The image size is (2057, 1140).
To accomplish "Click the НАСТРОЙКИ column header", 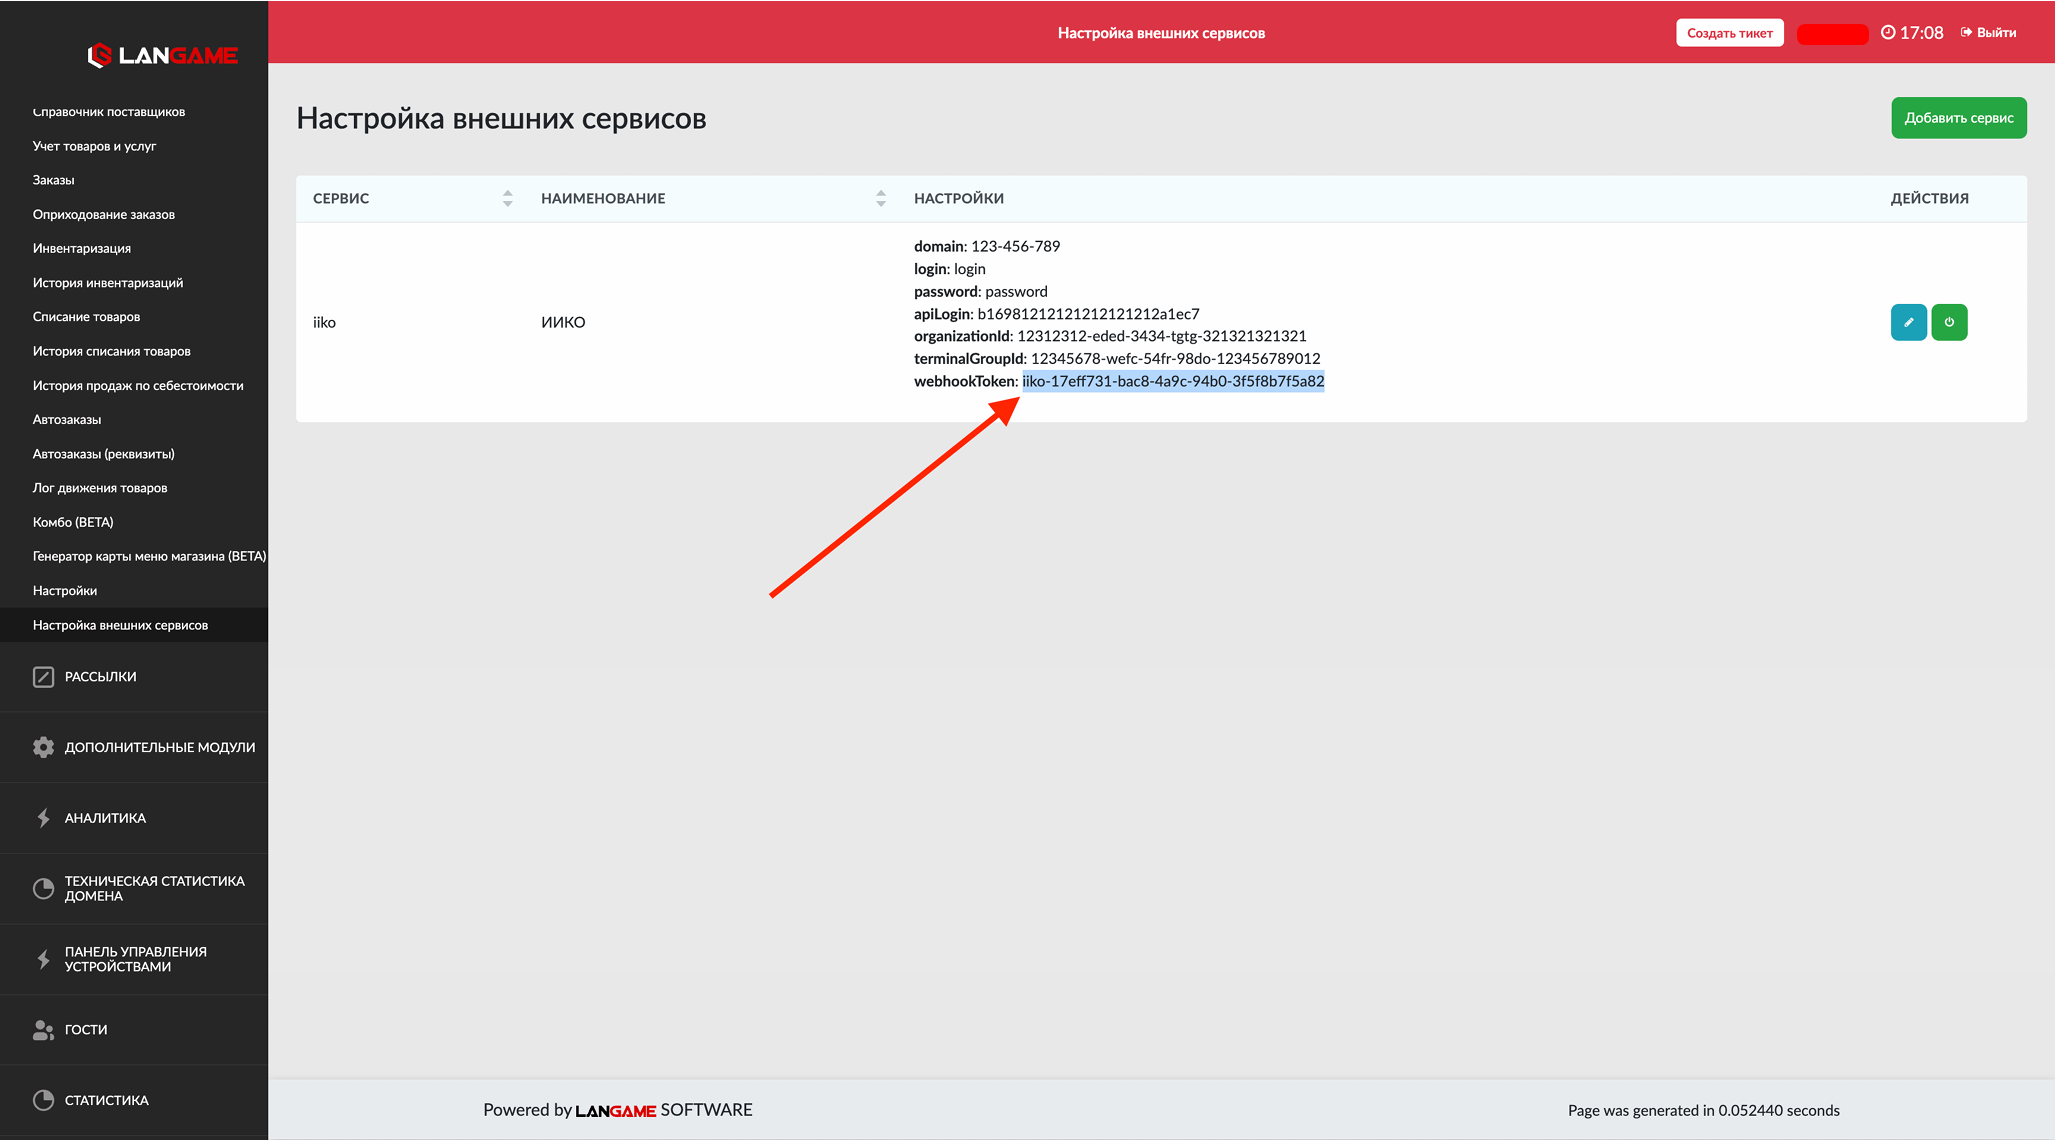I will [959, 198].
